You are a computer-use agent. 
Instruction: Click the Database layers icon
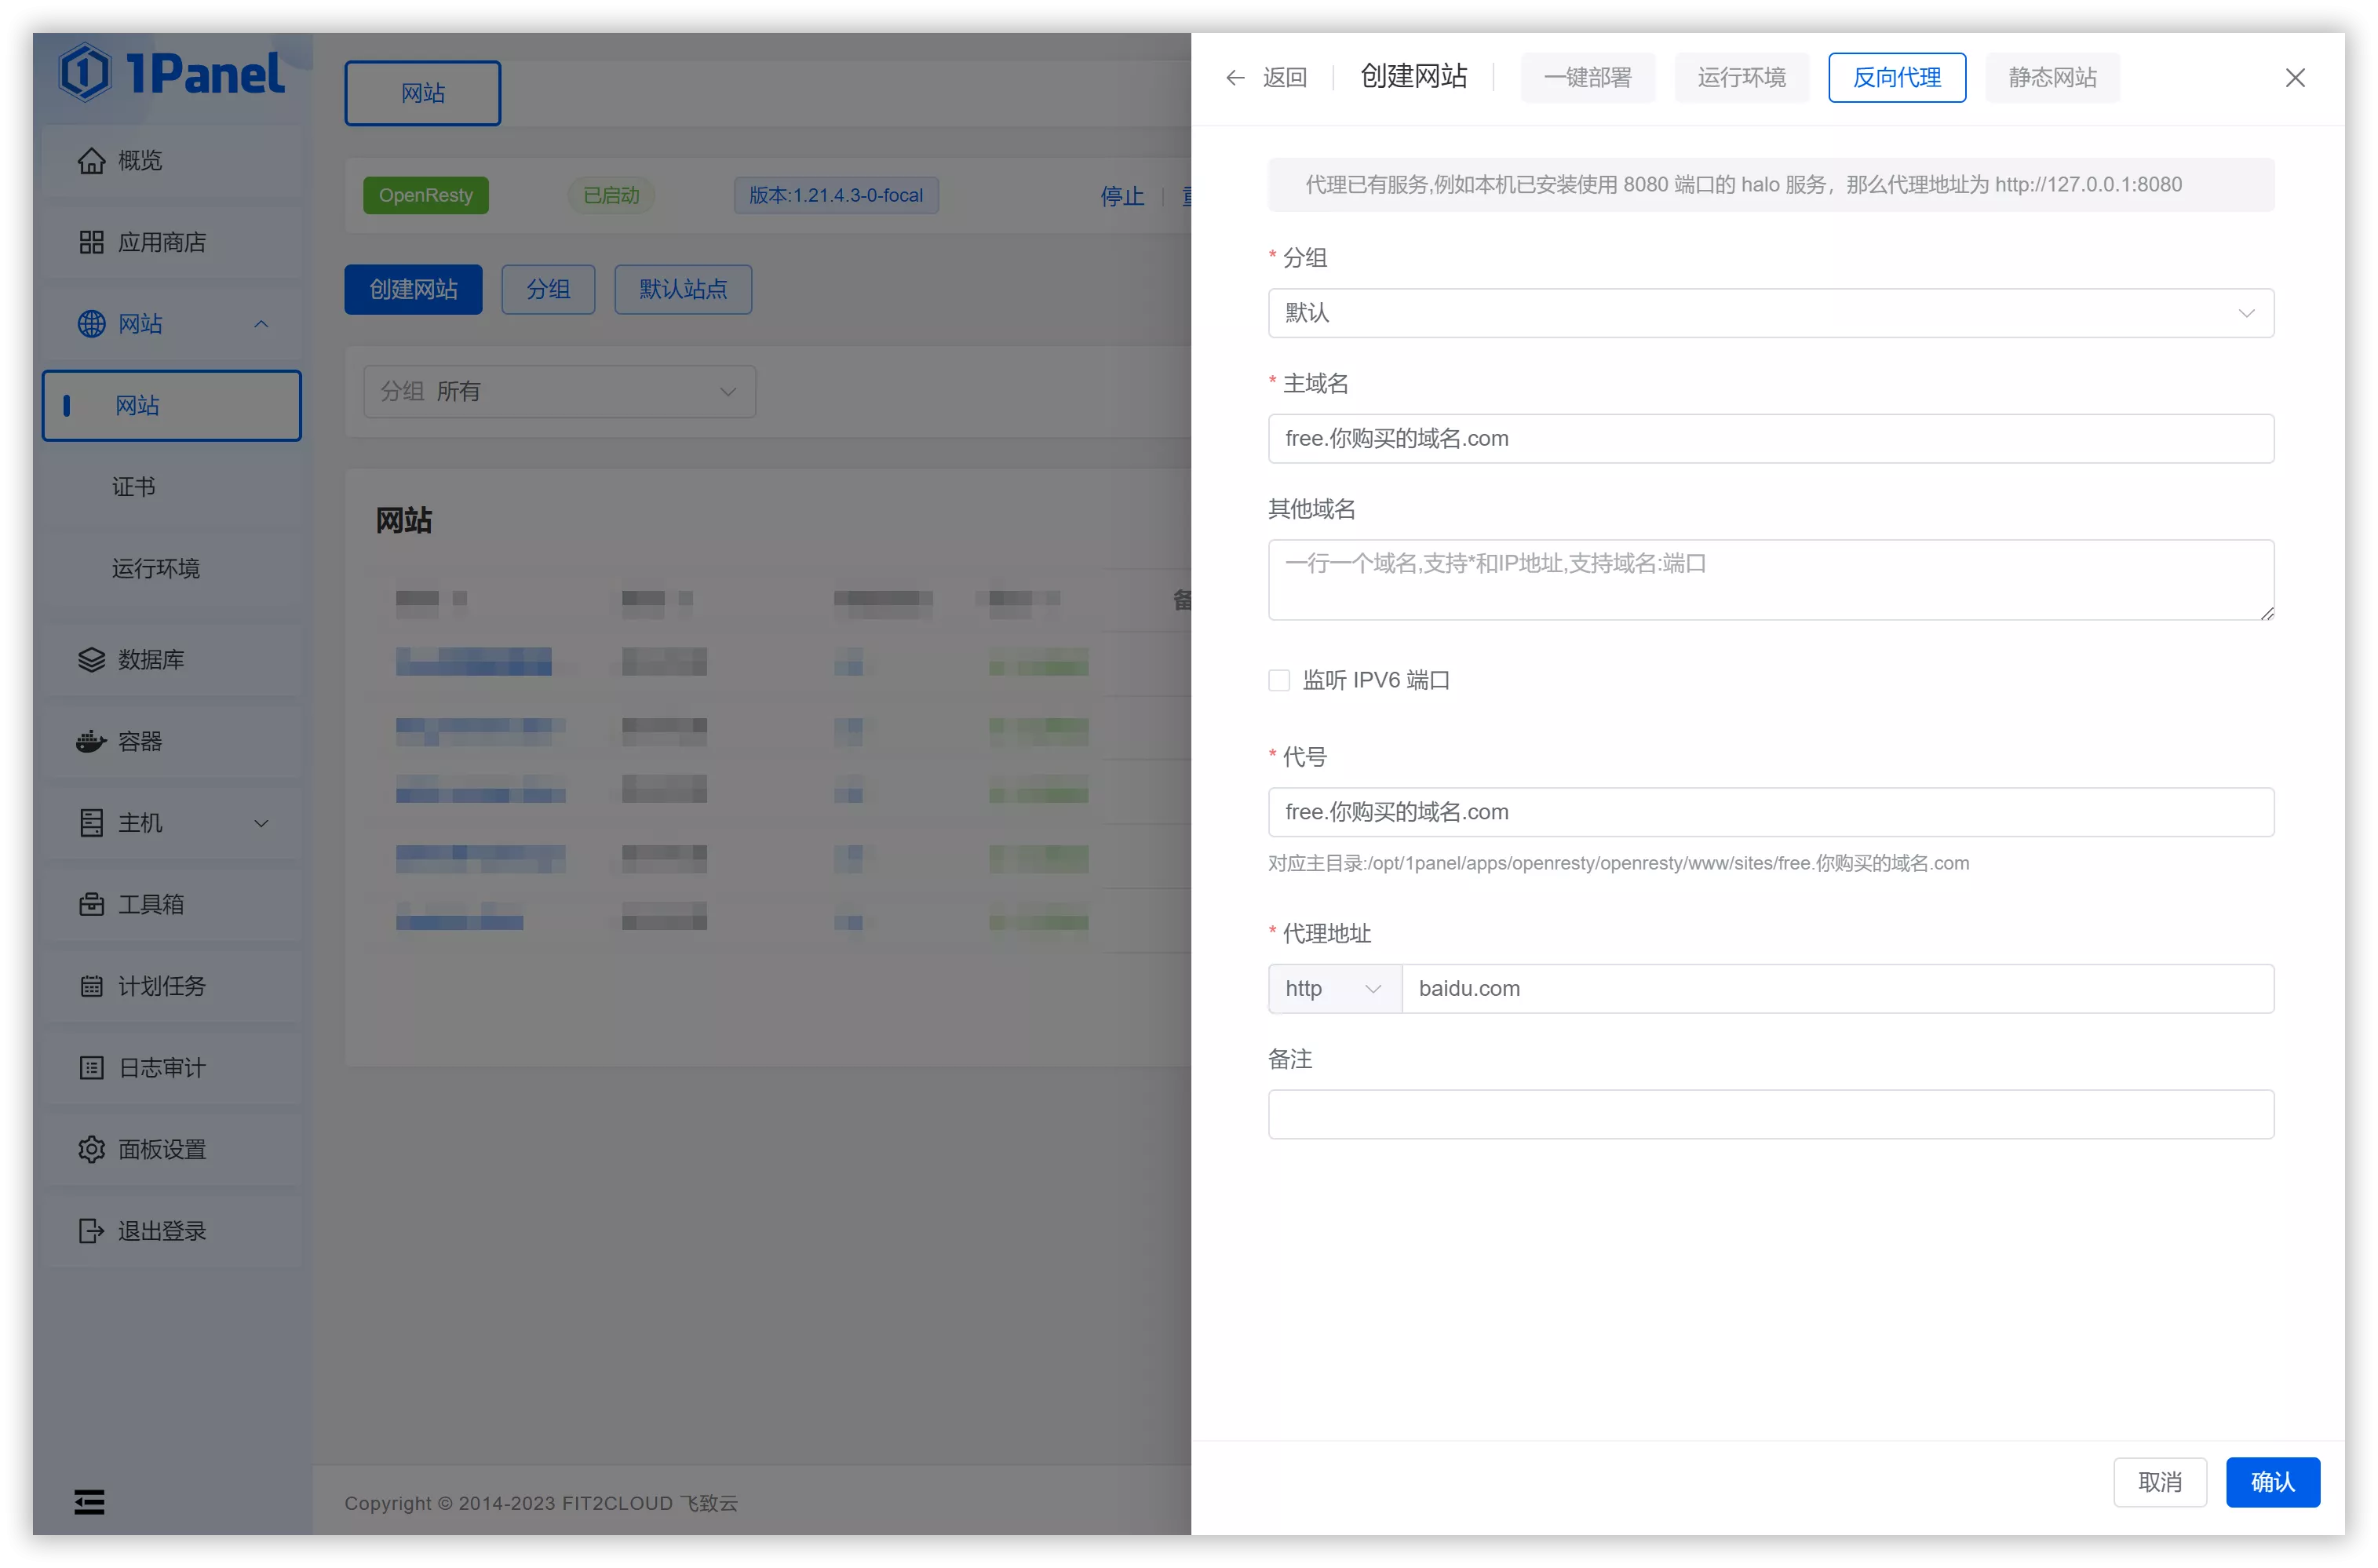(x=91, y=660)
